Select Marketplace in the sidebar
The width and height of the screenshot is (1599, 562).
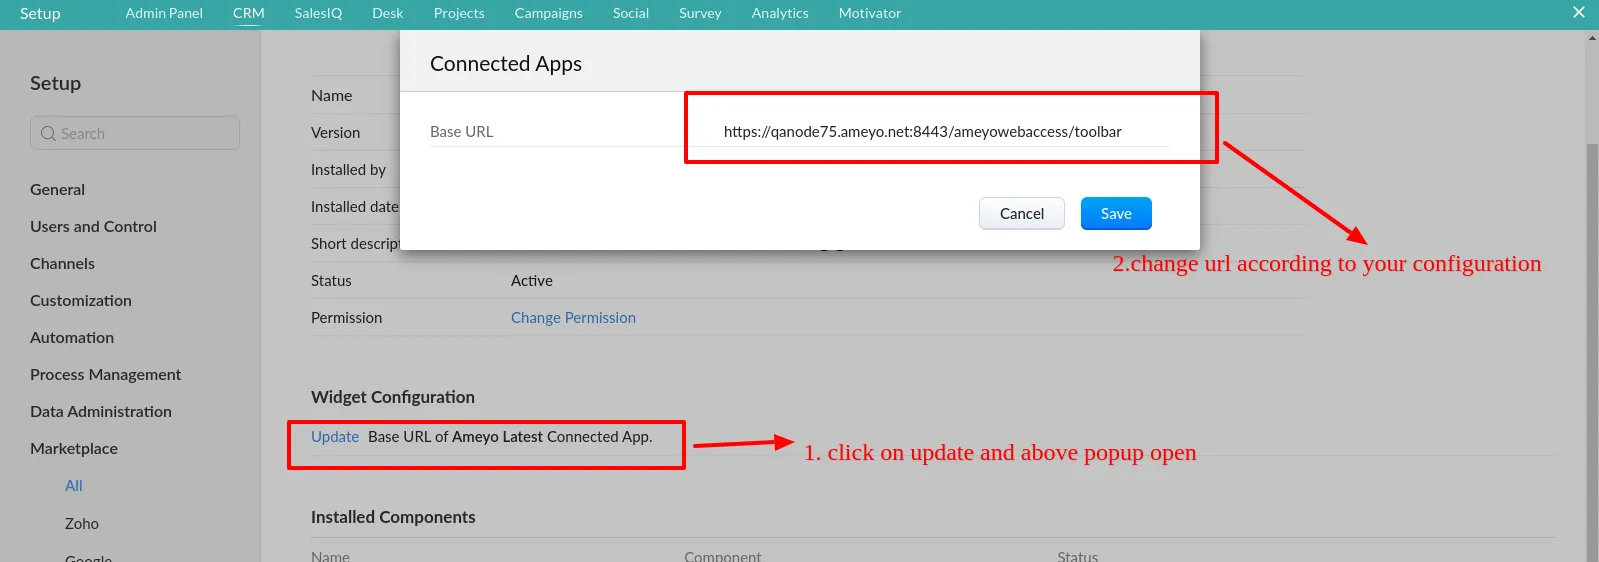click(x=74, y=448)
